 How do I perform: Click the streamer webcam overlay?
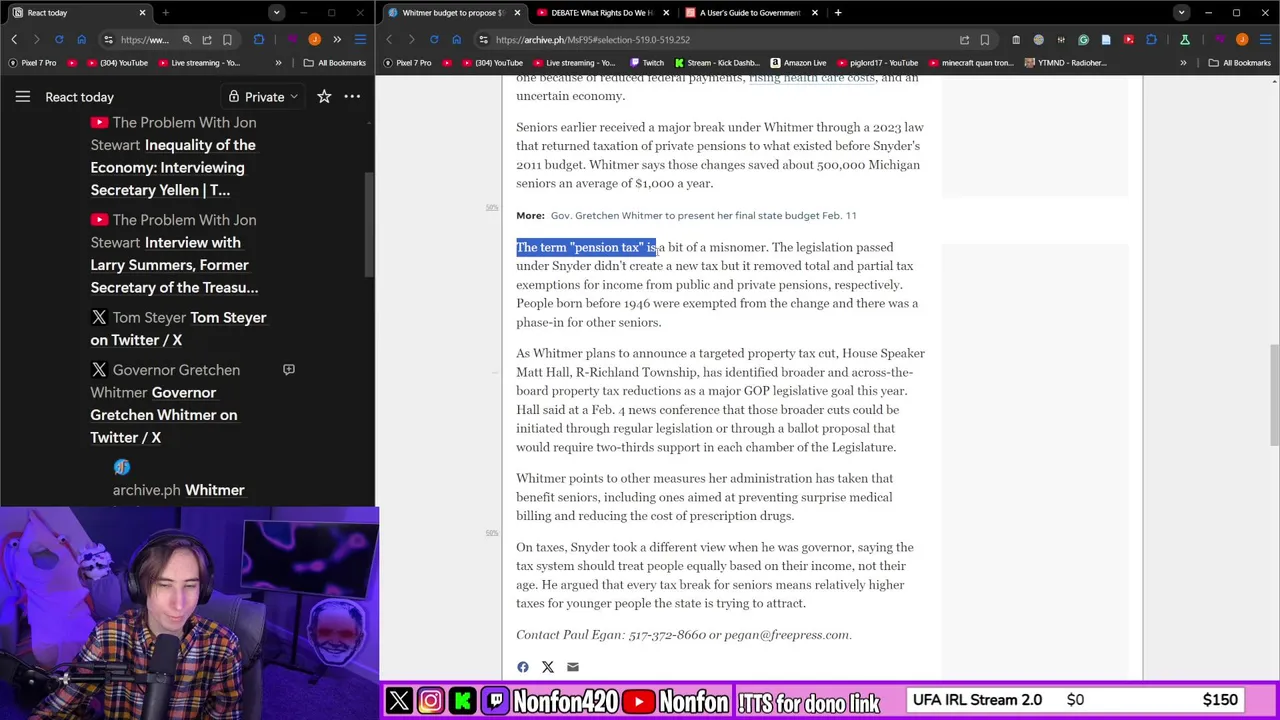coord(190,614)
